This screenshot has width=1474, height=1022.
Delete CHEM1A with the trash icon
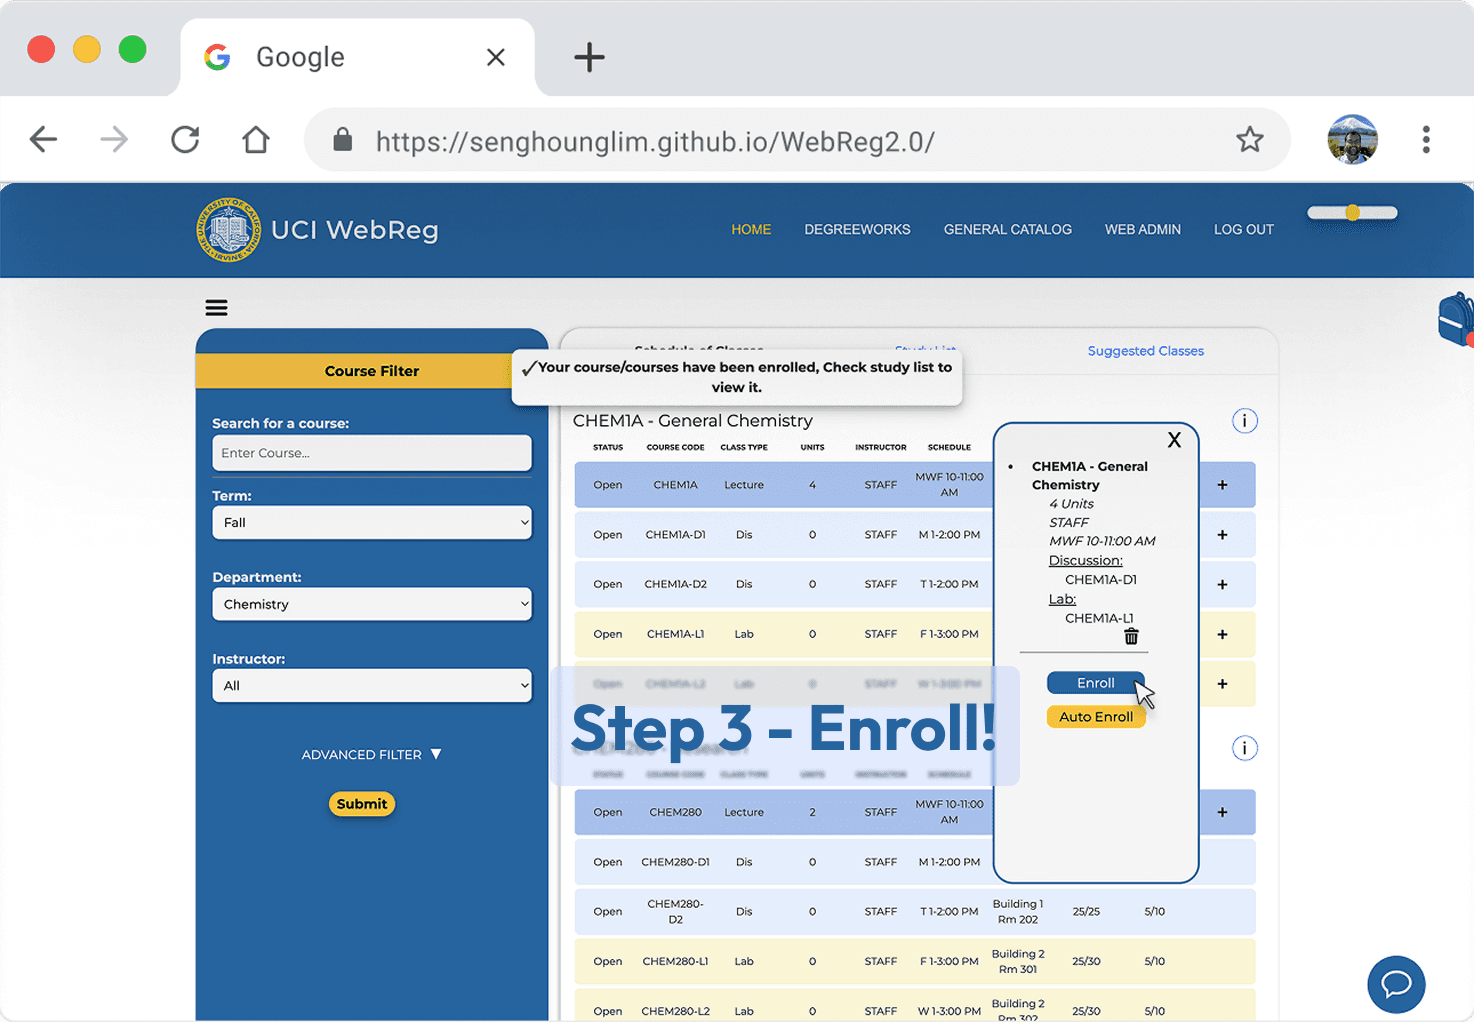tap(1131, 636)
